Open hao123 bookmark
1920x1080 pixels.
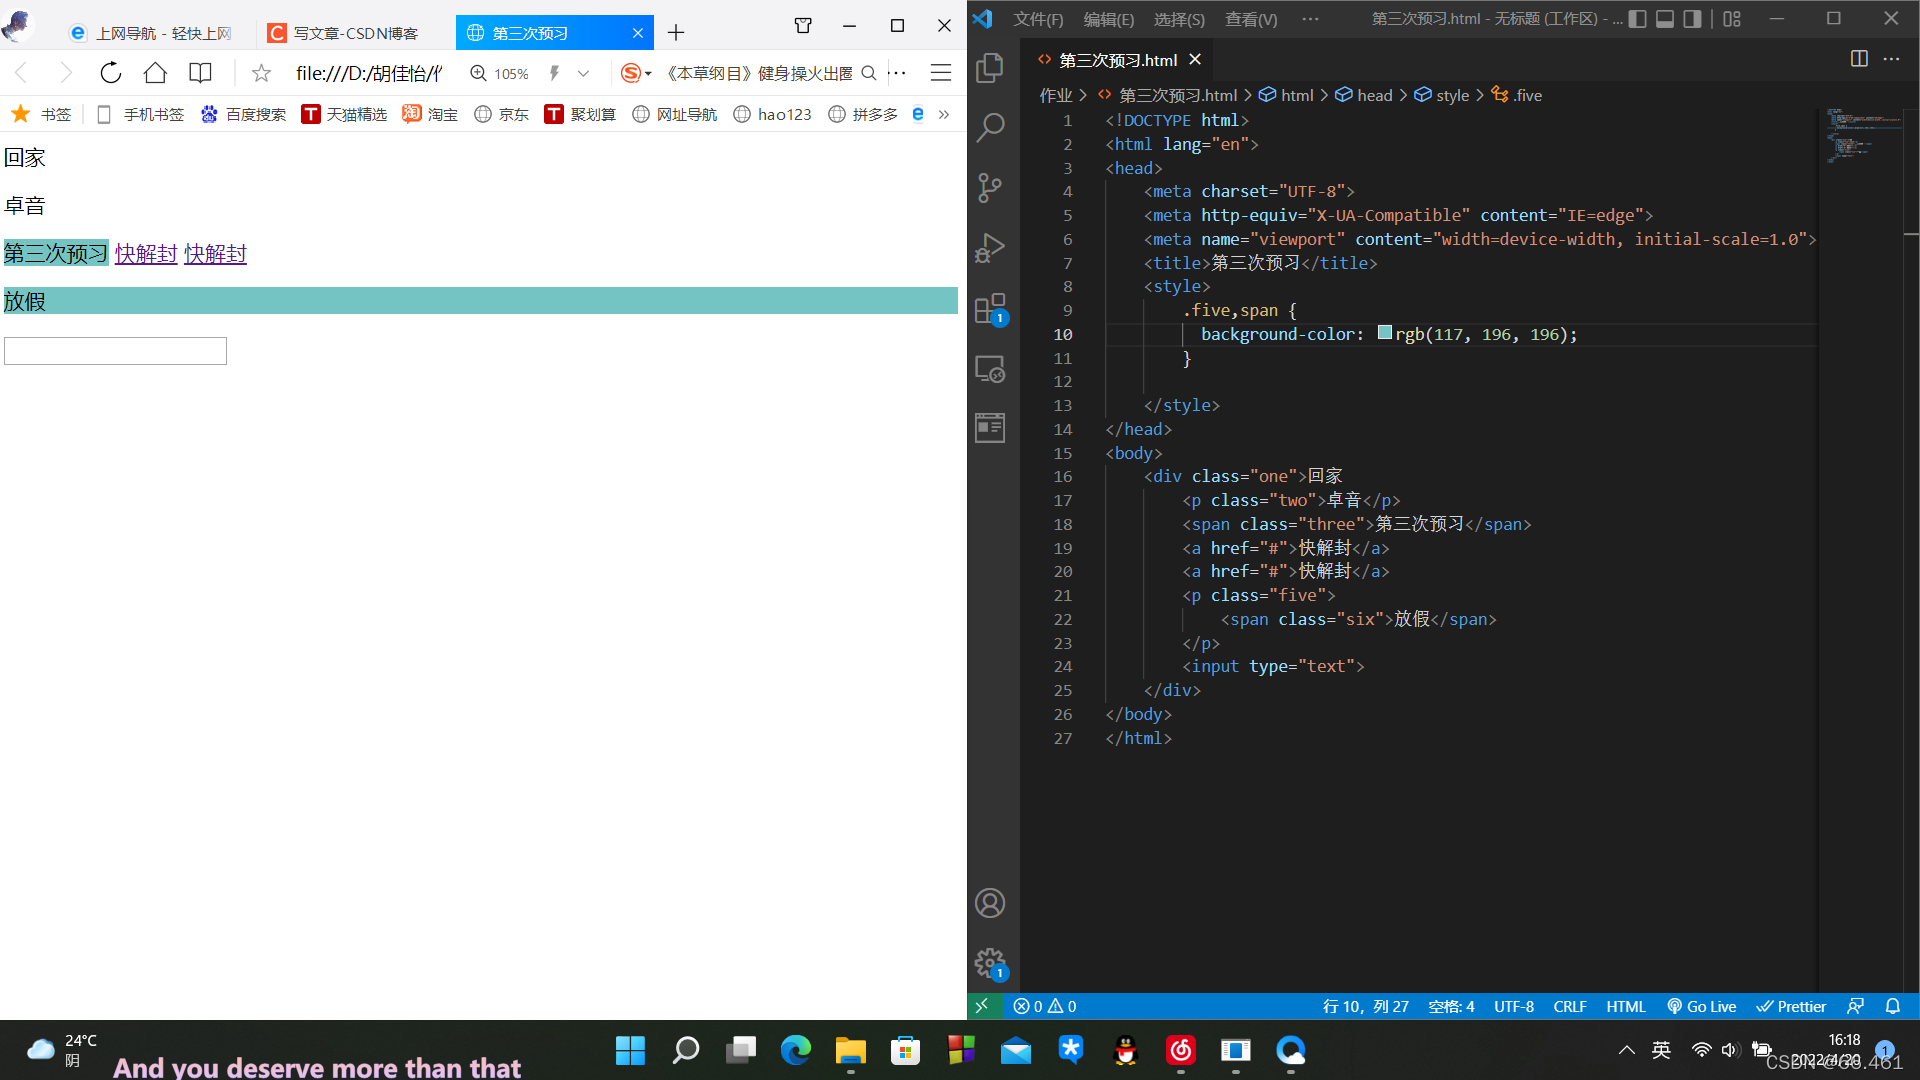point(772,114)
